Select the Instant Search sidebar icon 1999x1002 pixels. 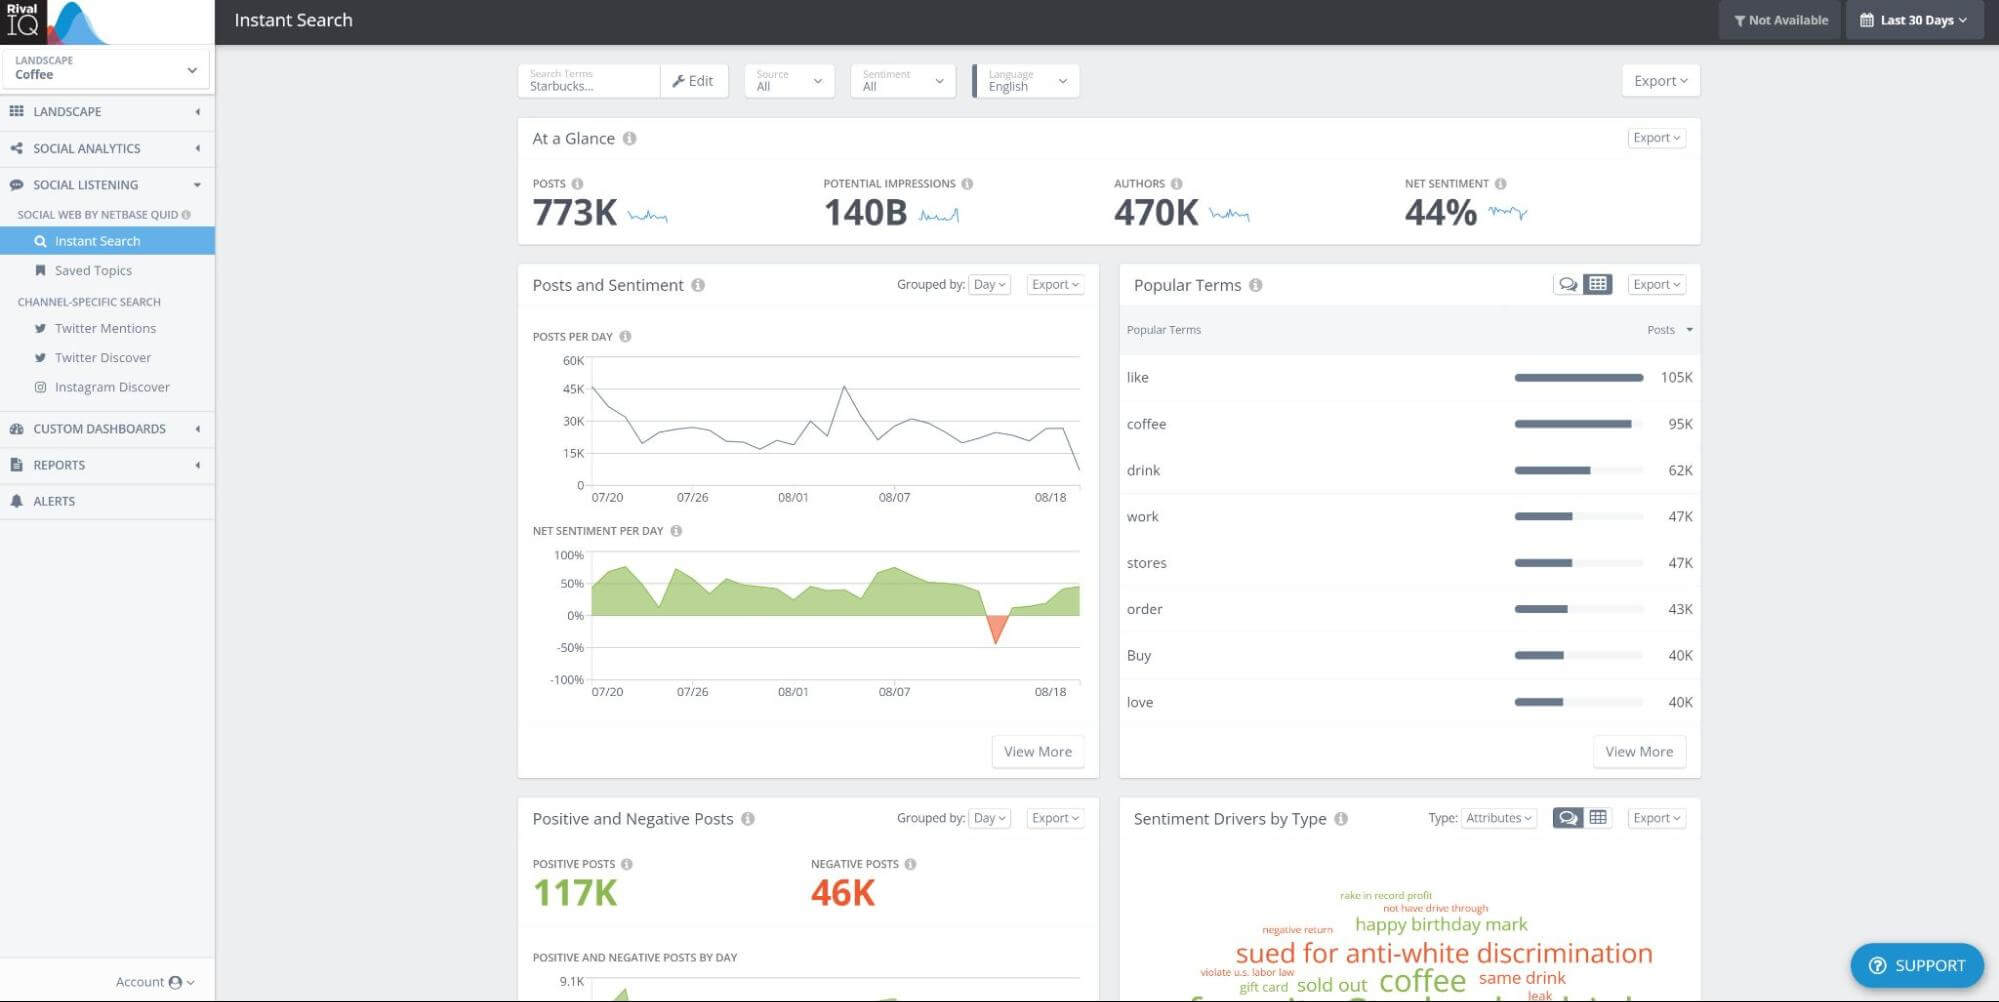(41, 240)
